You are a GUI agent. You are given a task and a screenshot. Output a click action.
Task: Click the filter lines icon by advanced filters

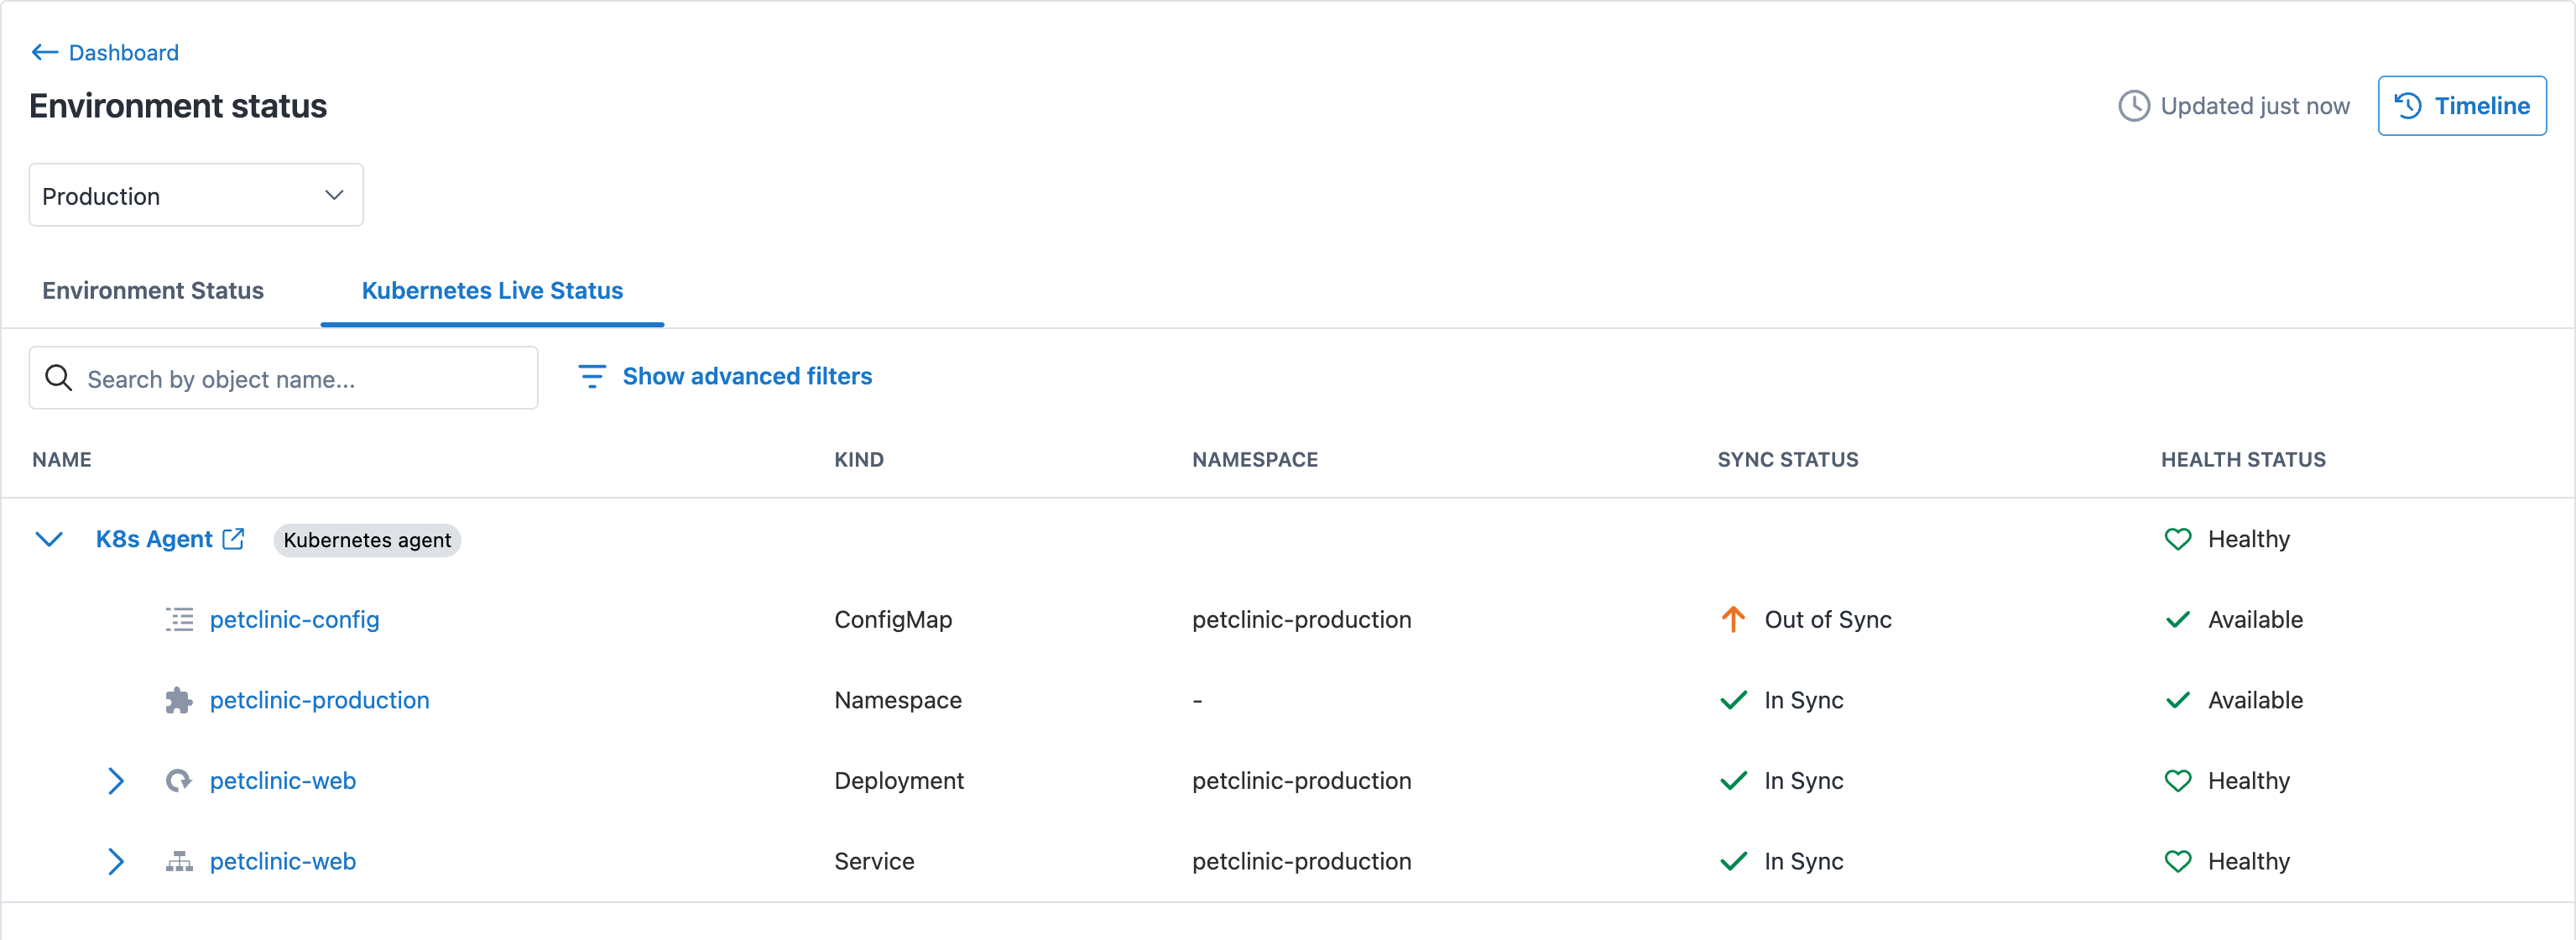(592, 377)
